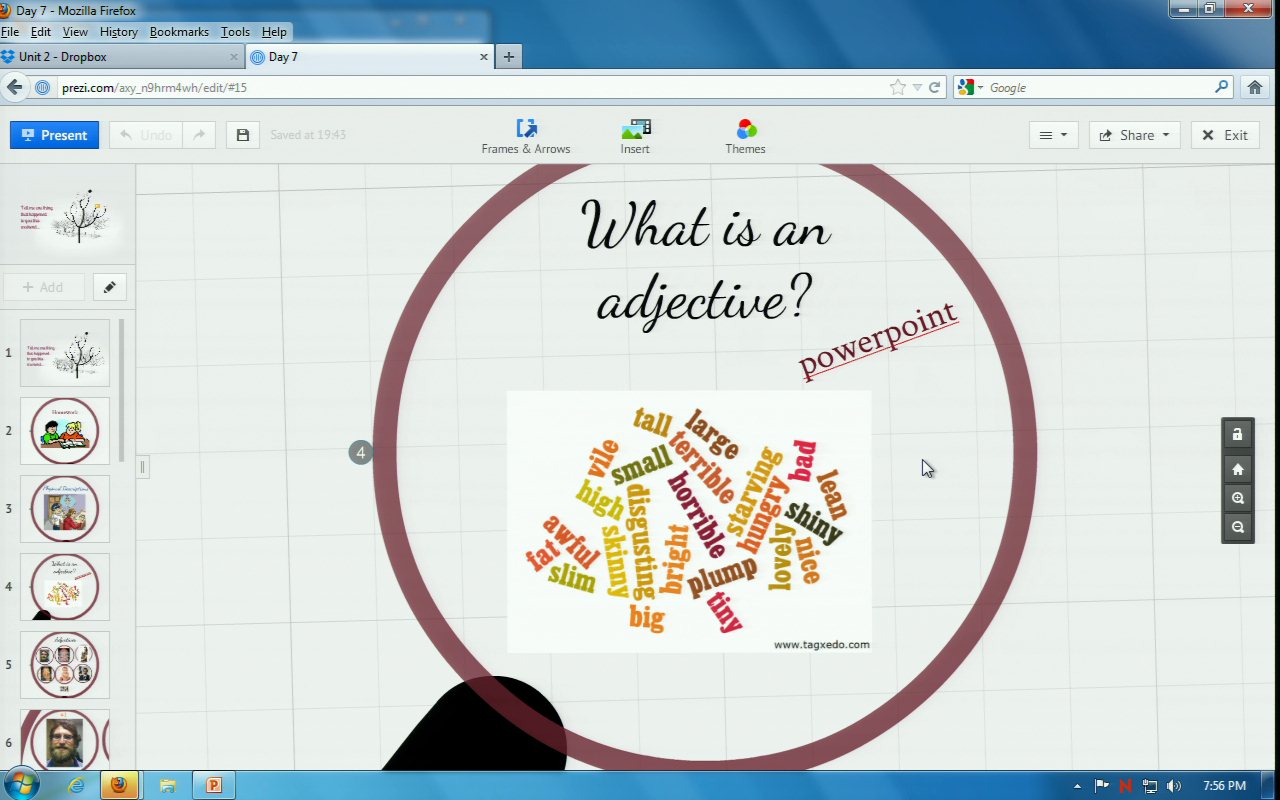Image resolution: width=1280 pixels, height=800 pixels.
Task: Toggle the canvas lock icon
Action: [x=1238, y=435]
